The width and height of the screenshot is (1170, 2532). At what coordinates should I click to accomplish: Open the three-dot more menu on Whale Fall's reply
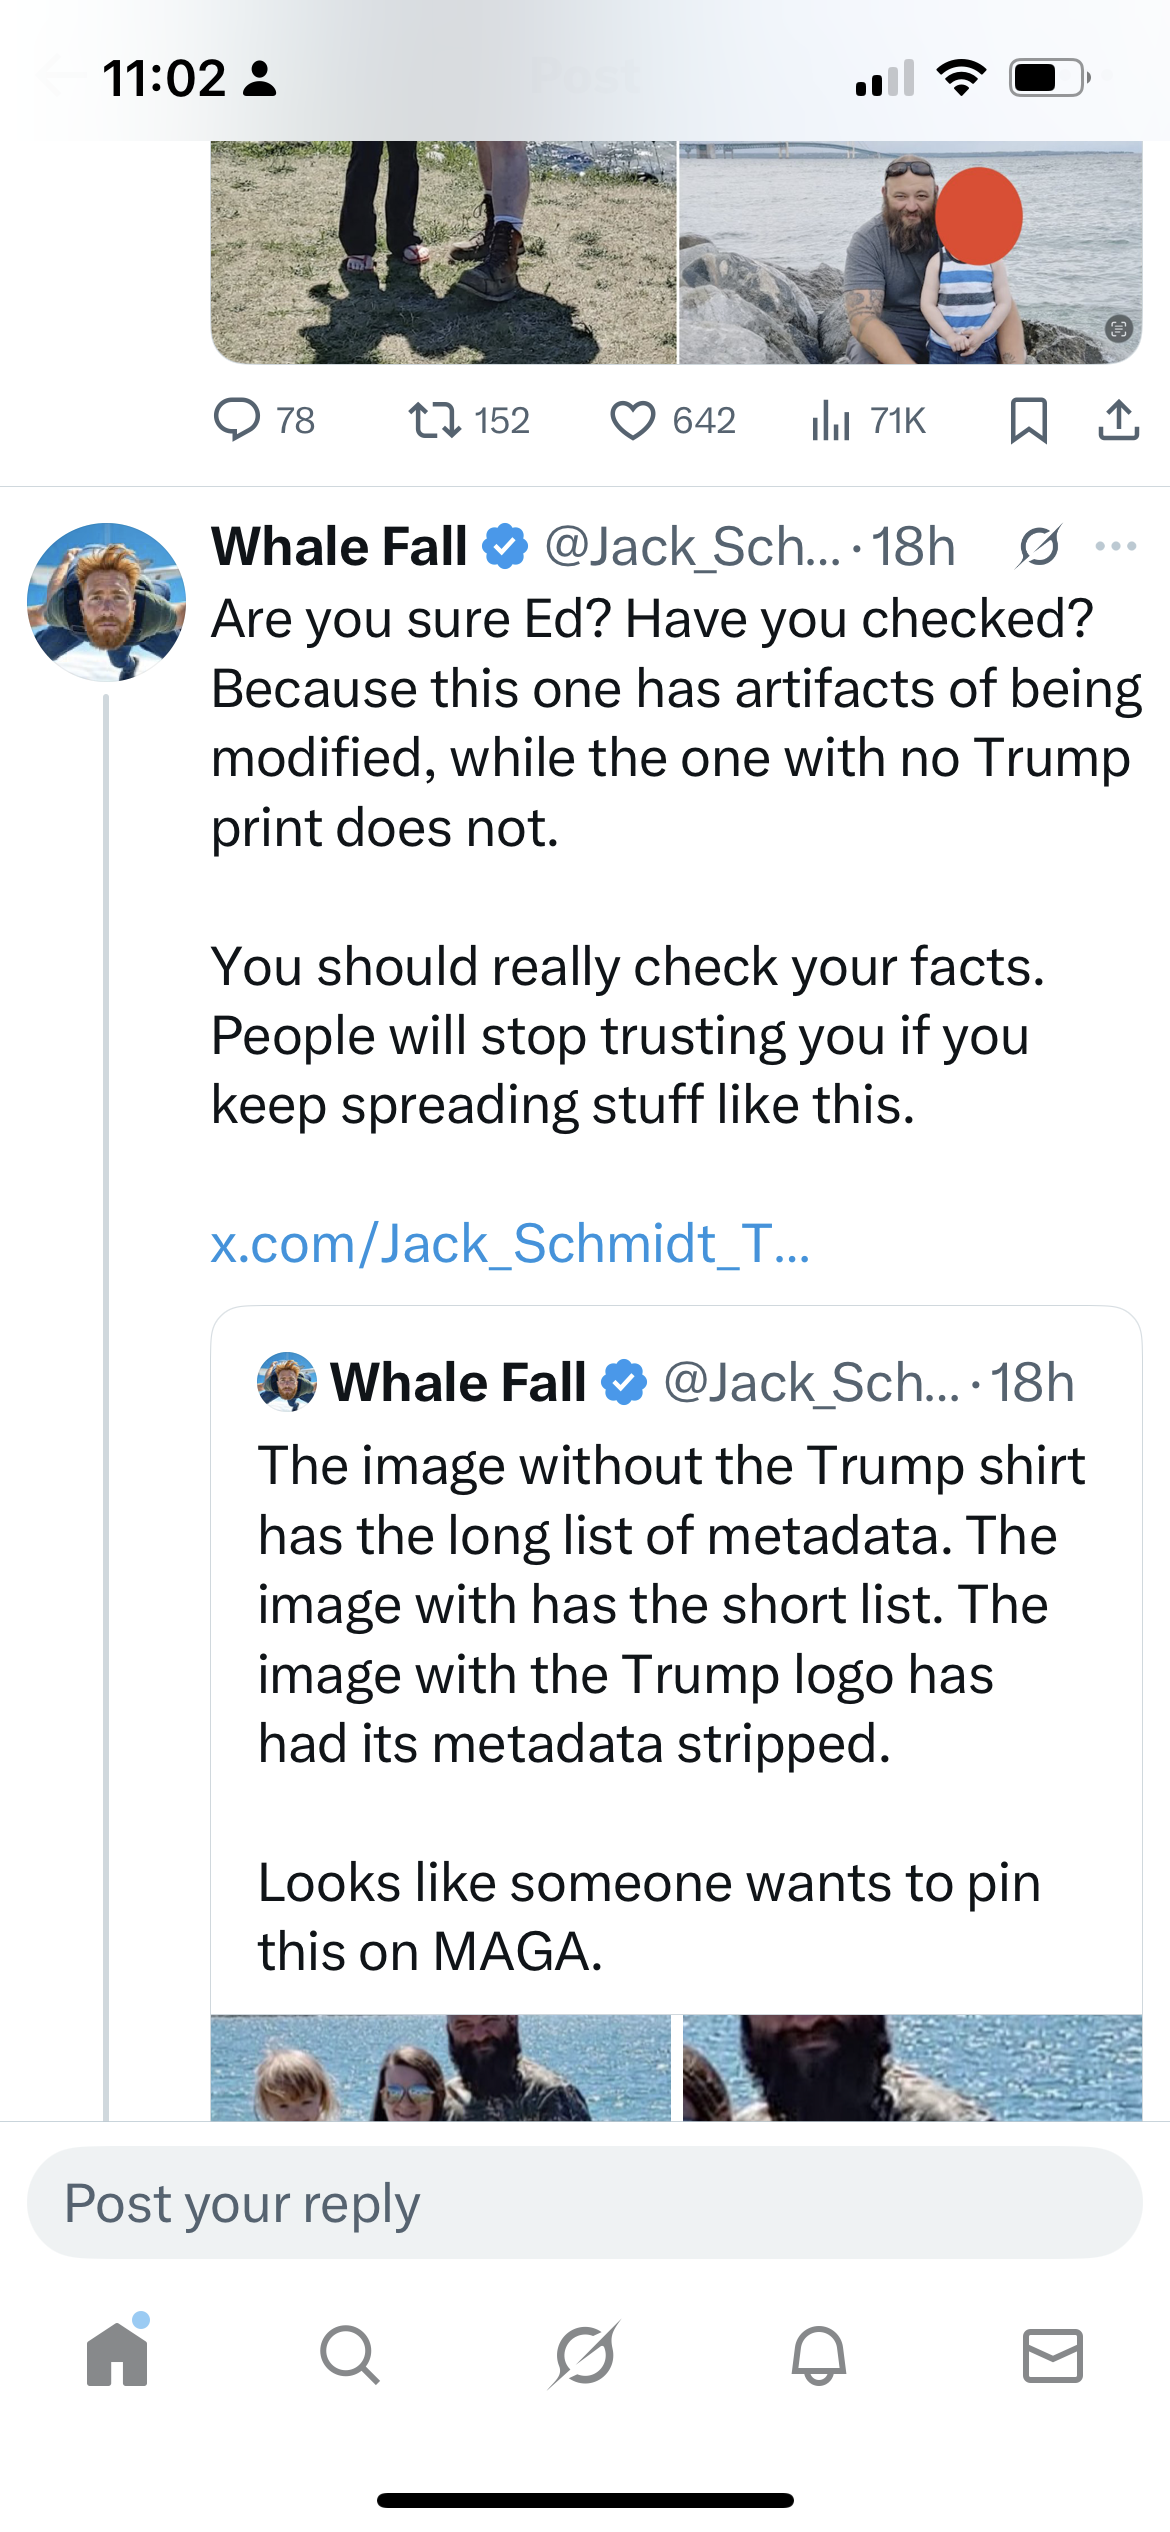[x=1116, y=546]
